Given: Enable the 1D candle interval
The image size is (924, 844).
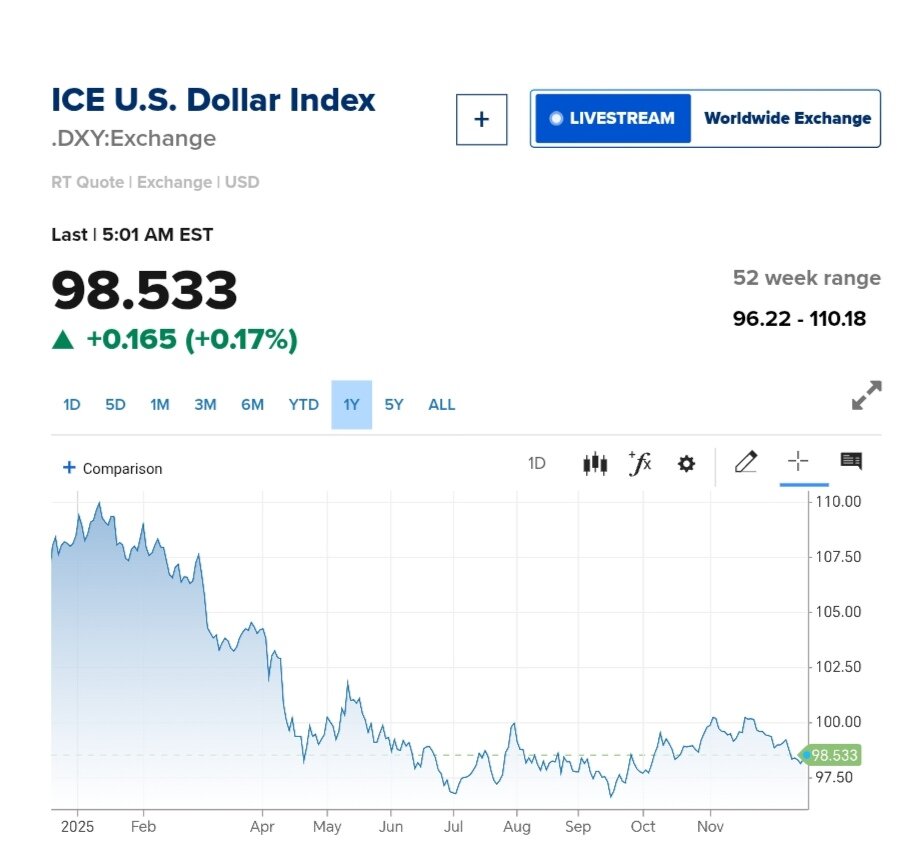Looking at the screenshot, I should pos(536,463).
